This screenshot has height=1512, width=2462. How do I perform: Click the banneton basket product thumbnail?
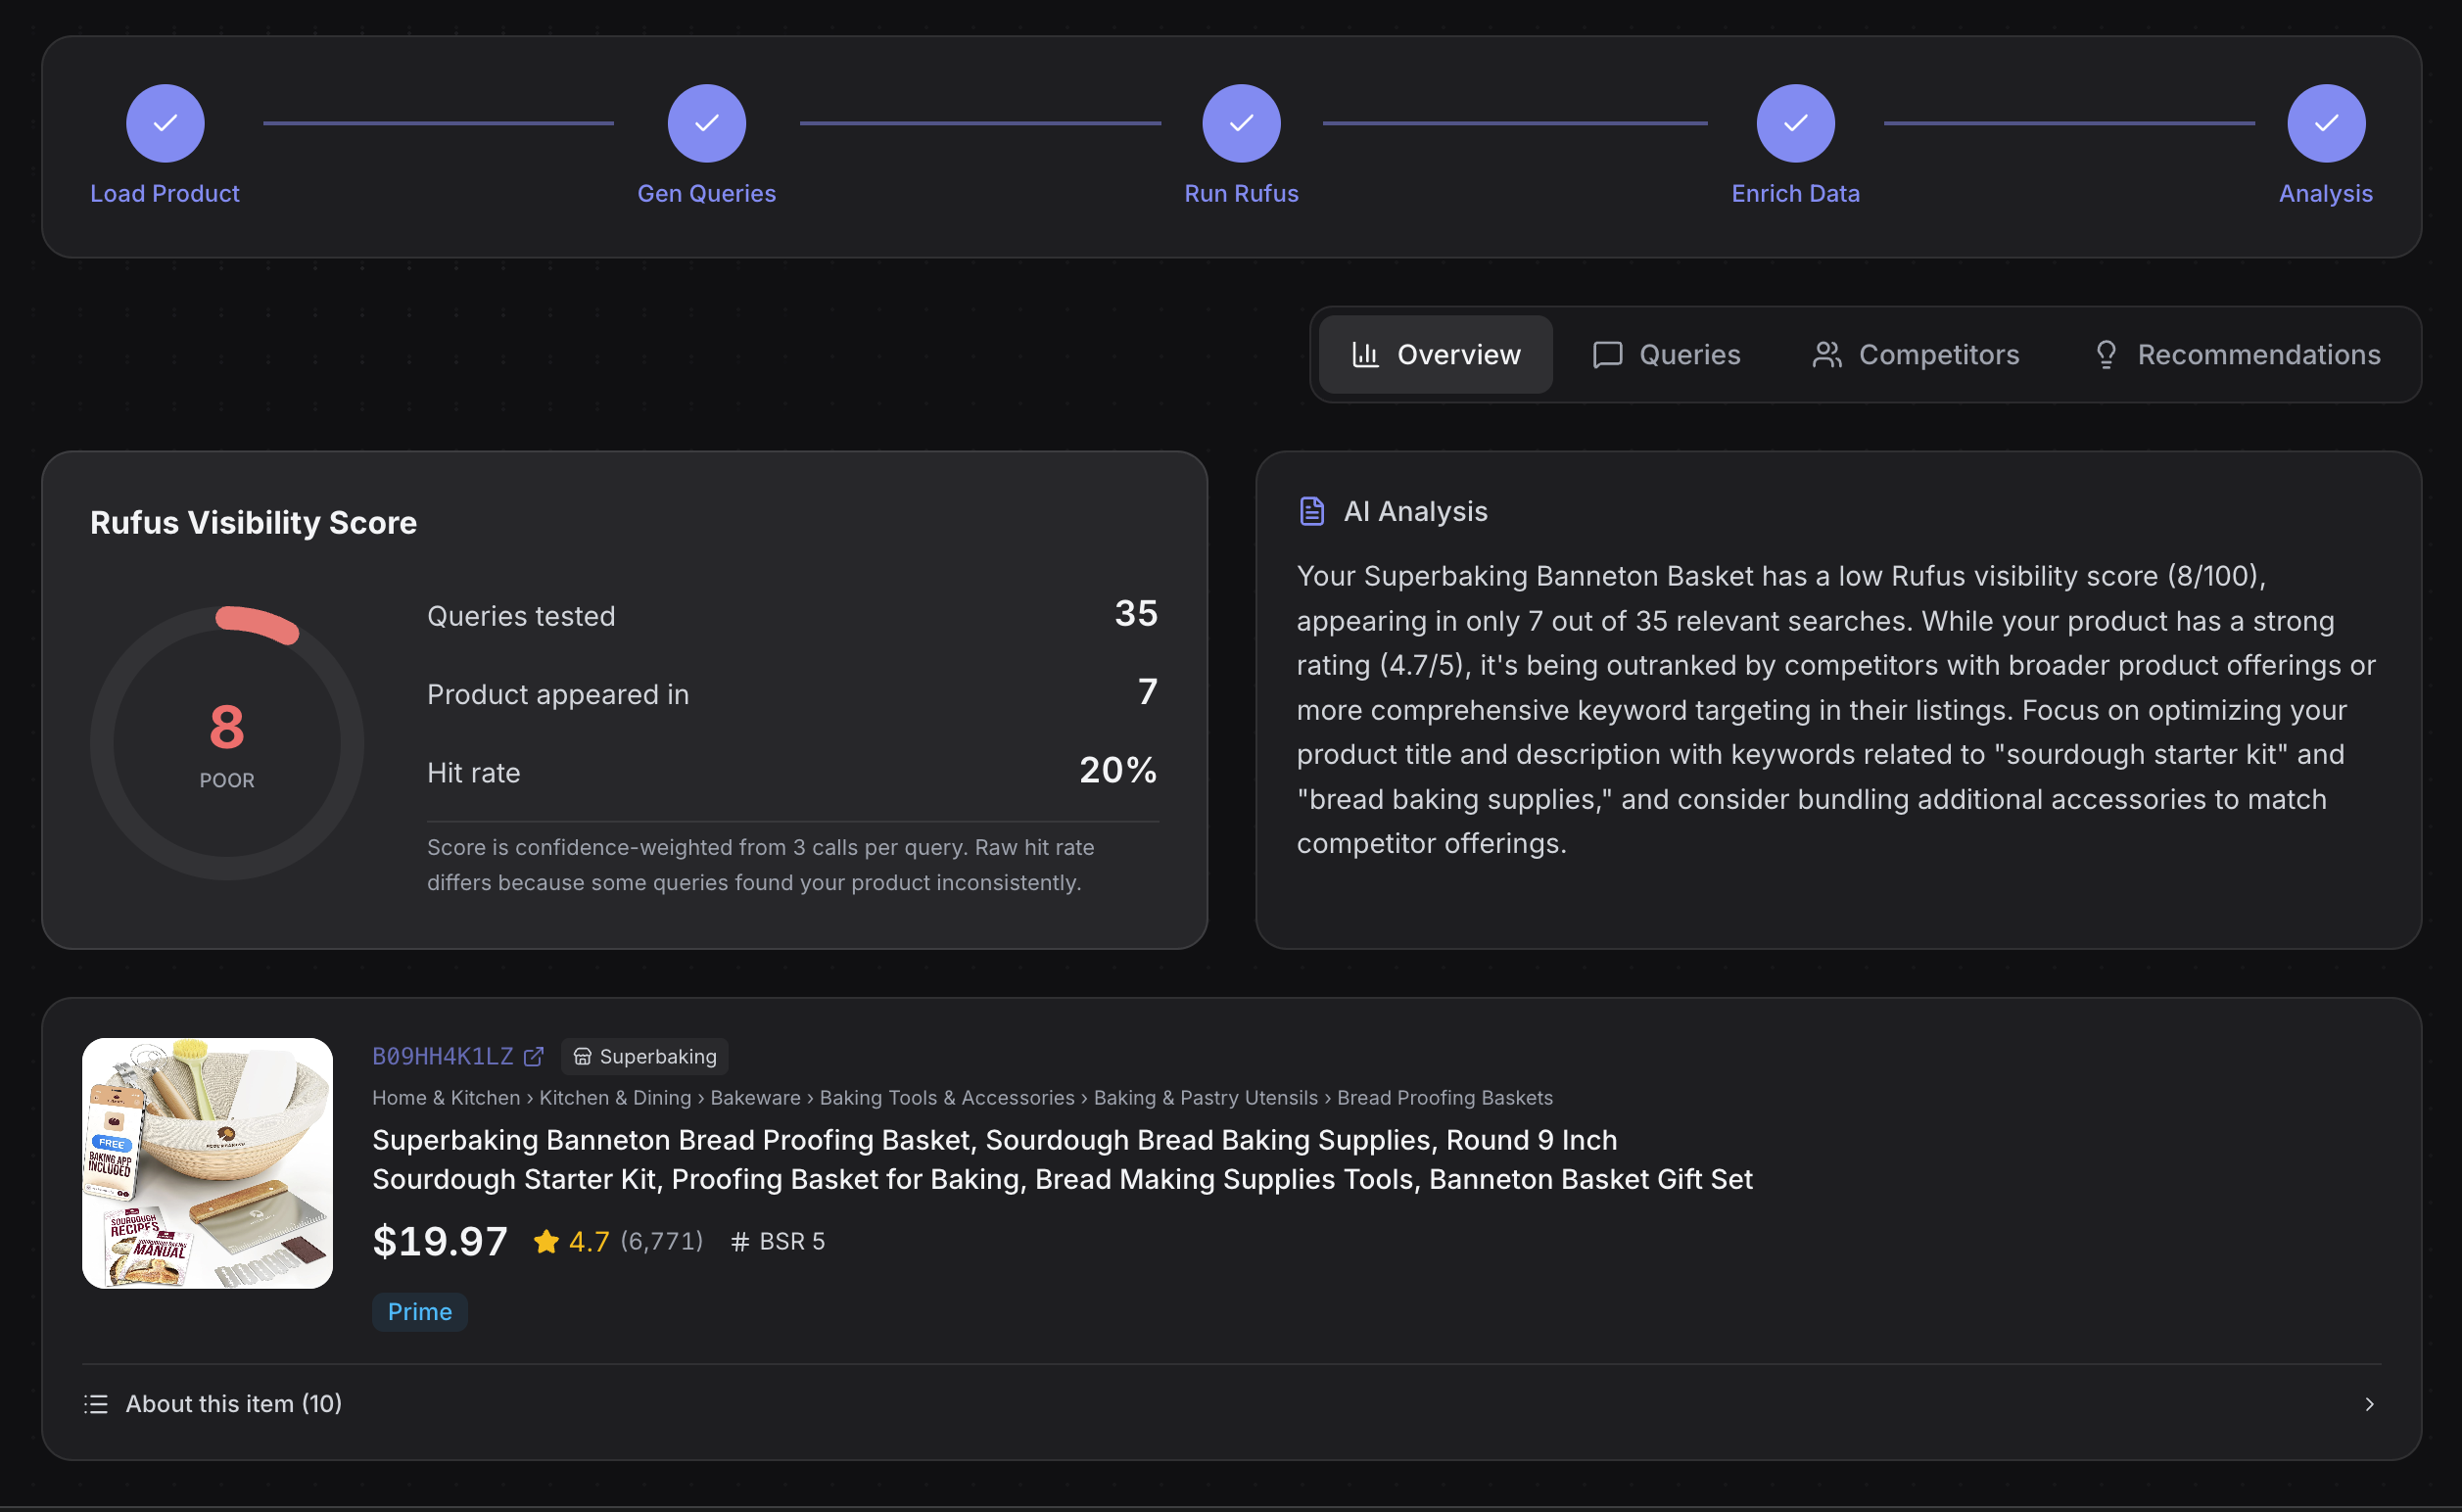207,1163
